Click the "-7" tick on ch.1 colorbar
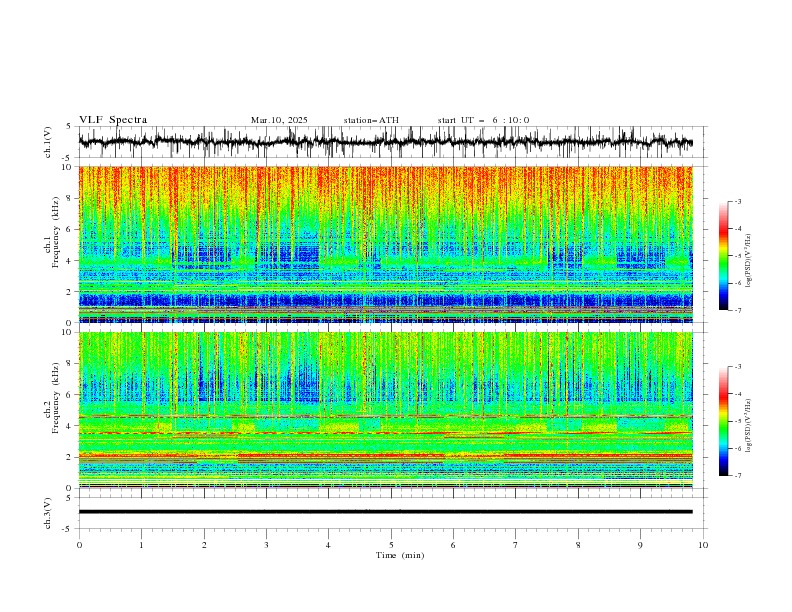This screenshot has width=792, height=612. coord(738,310)
